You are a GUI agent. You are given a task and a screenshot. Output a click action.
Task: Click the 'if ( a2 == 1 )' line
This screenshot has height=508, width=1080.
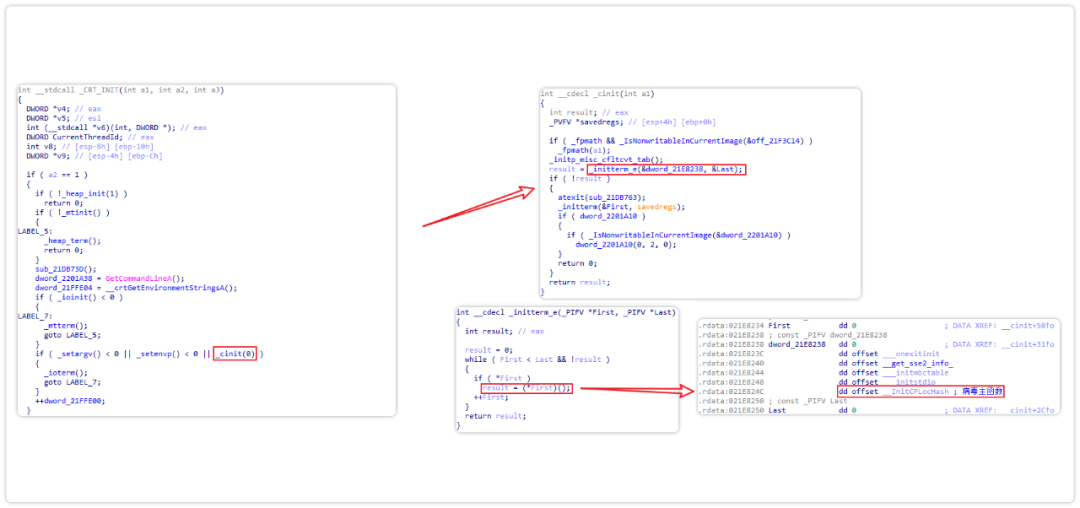(x=57, y=175)
